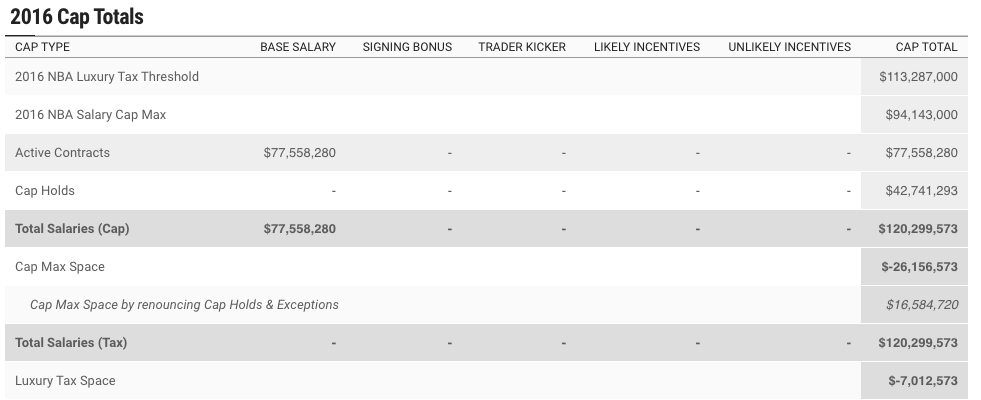Click the Cap Holds row label

(45, 191)
